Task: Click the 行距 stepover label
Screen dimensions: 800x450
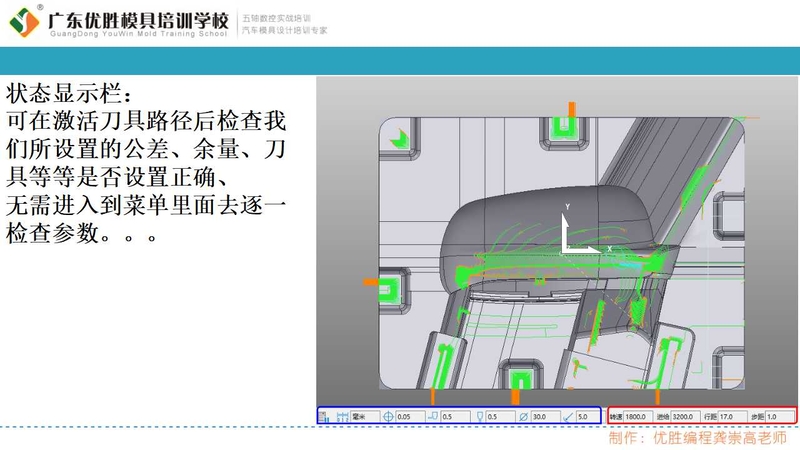Action: (711, 417)
